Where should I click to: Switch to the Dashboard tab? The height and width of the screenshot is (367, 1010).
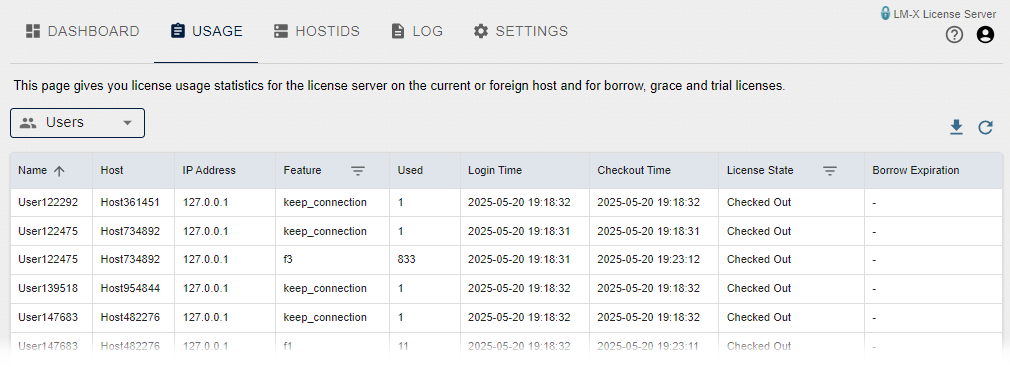(x=82, y=31)
